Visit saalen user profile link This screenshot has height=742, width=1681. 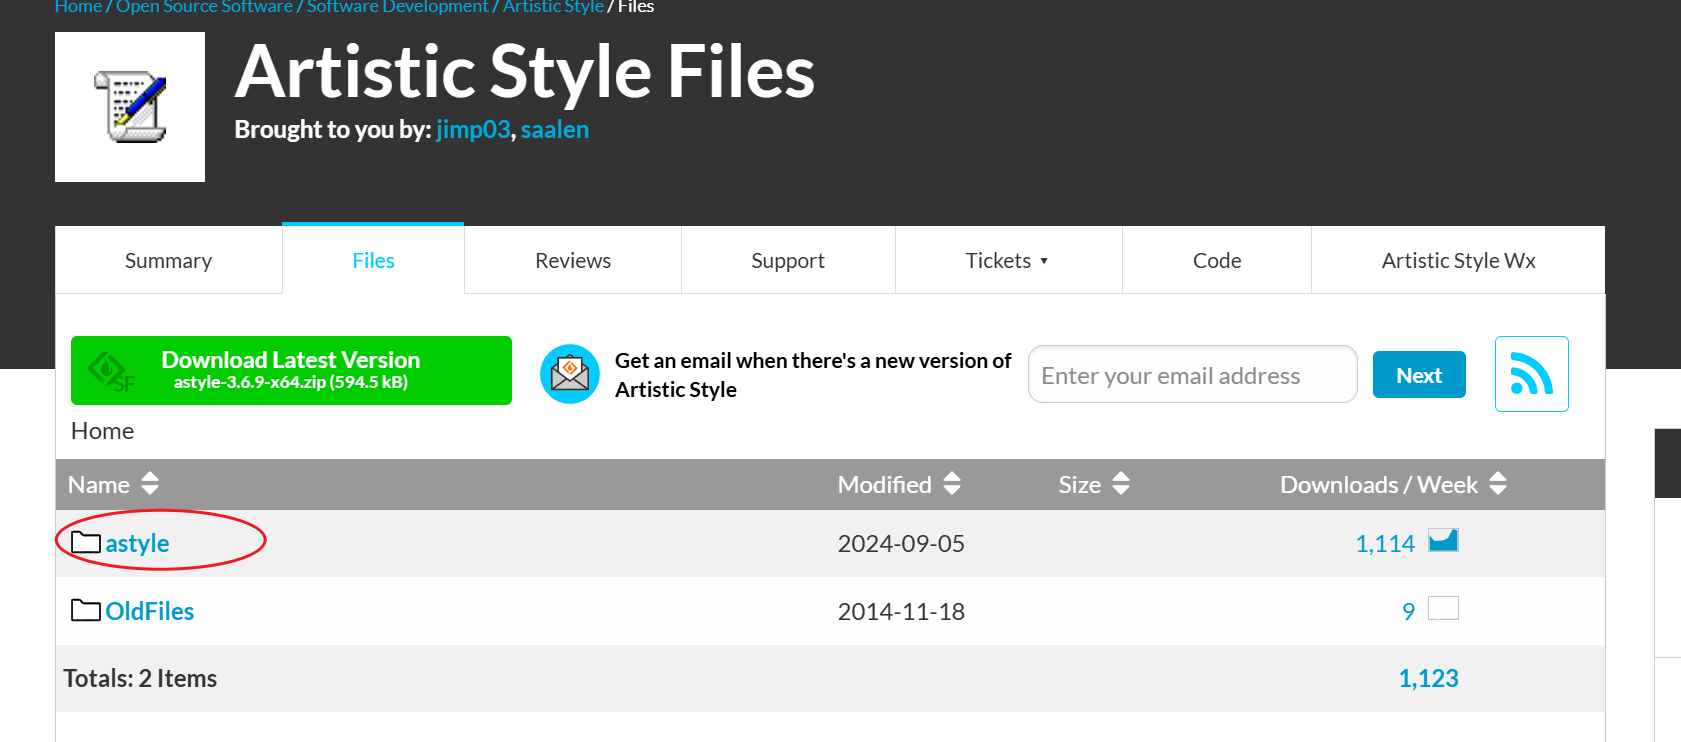click(x=555, y=129)
